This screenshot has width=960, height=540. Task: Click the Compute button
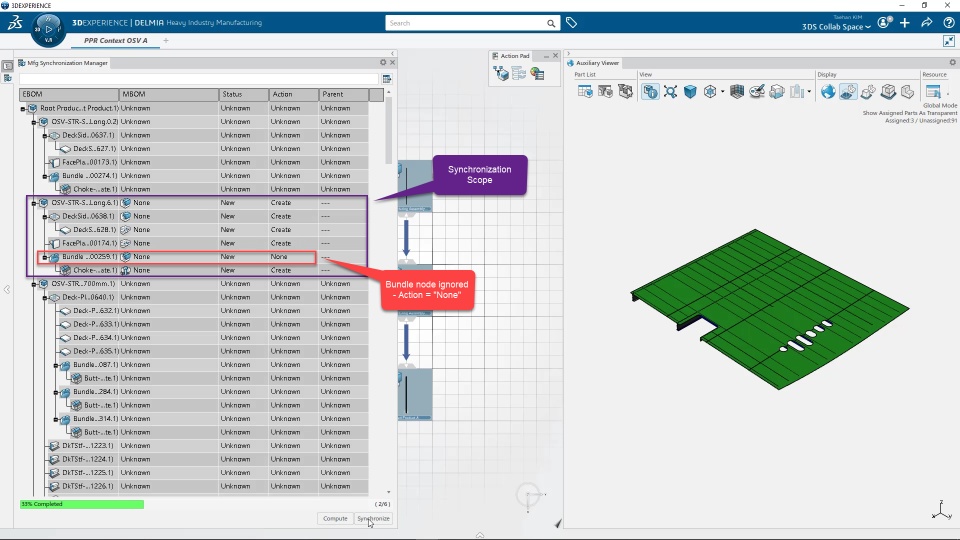point(335,519)
